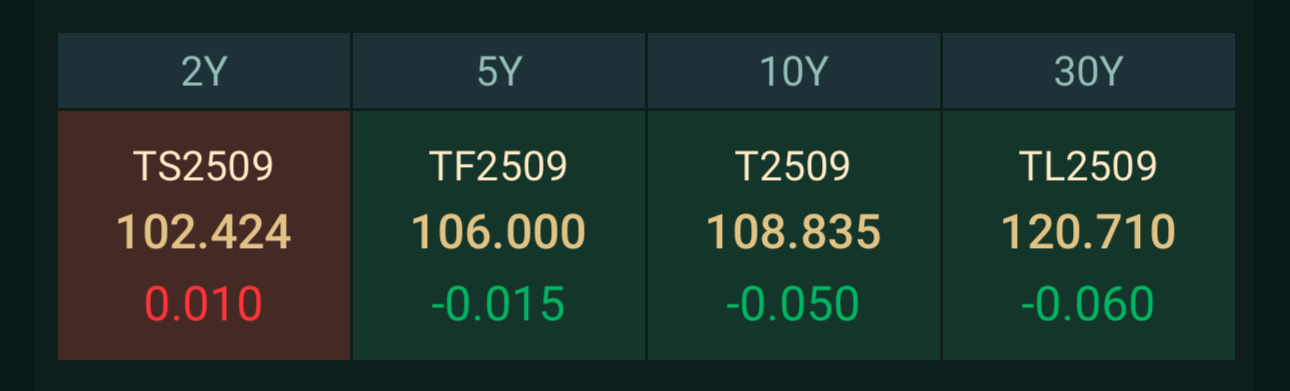The image size is (1290, 391).
Task: Select the red TS2509 quote card
Action: 204,235
